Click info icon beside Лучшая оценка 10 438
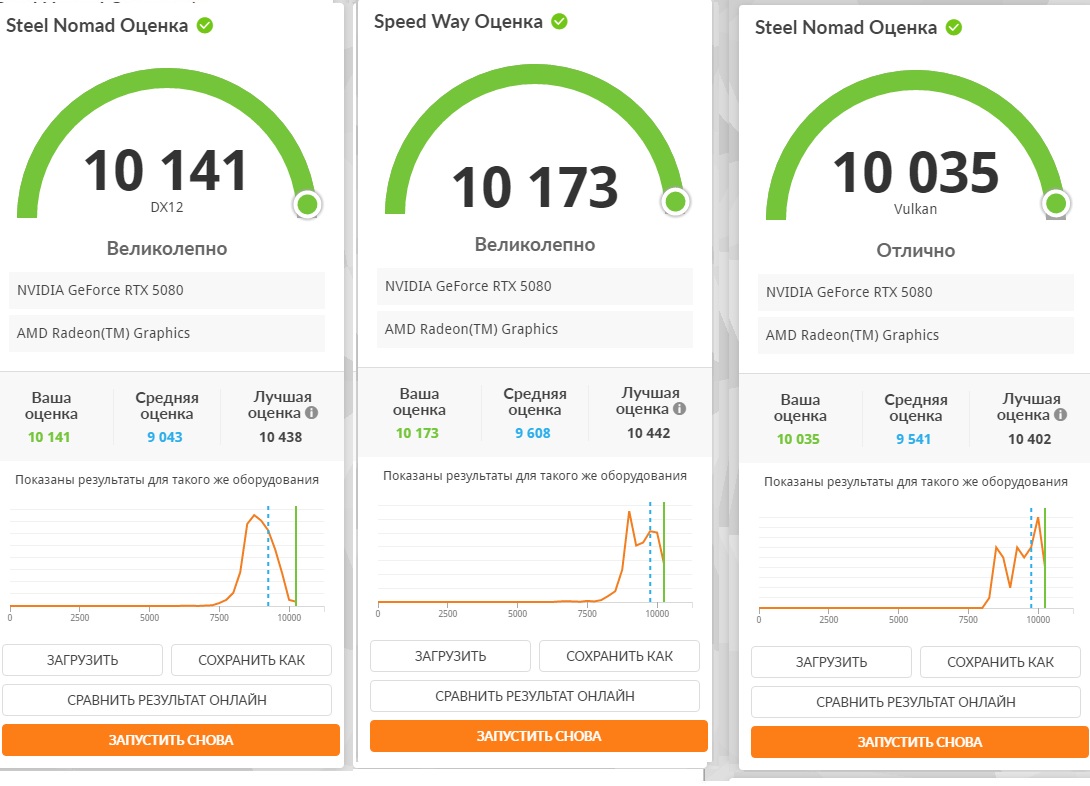The width and height of the screenshot is (1090, 786). 311,413
